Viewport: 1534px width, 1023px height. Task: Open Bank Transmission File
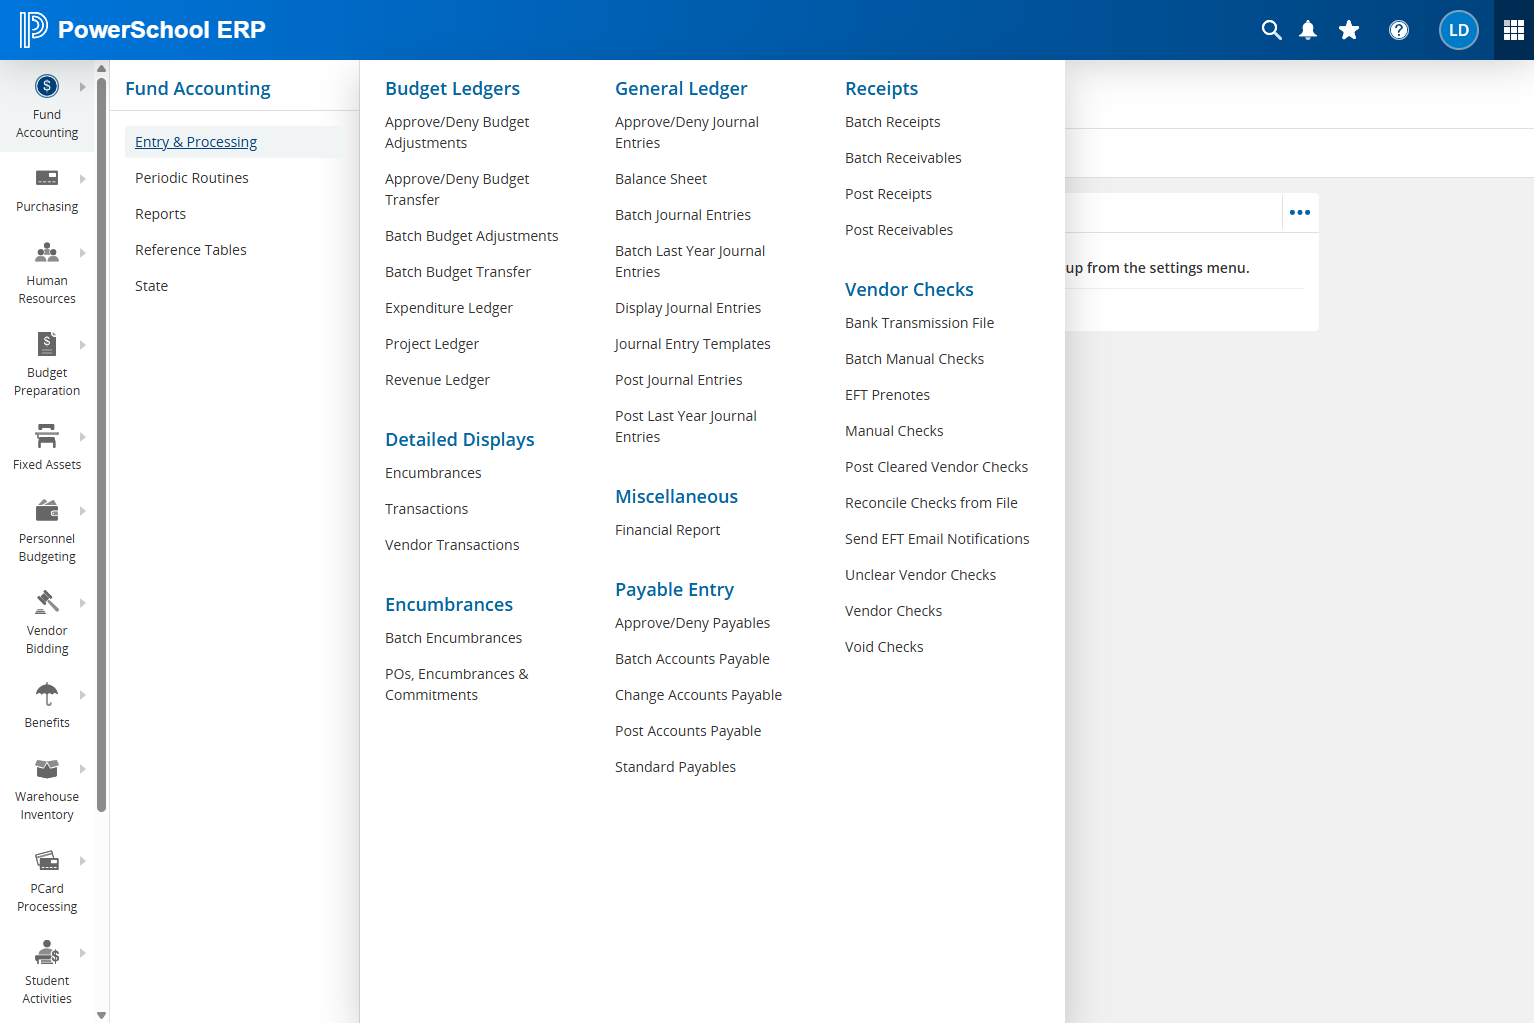[920, 323]
